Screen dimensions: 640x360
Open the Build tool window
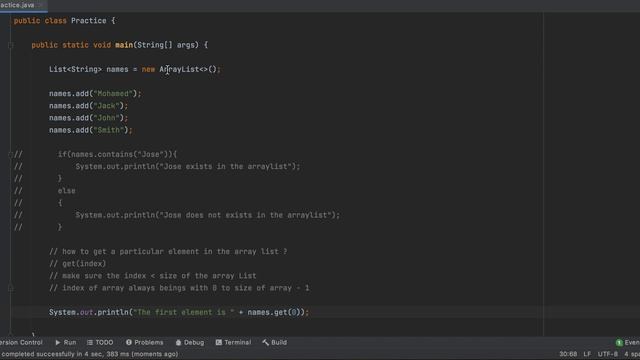point(275,342)
